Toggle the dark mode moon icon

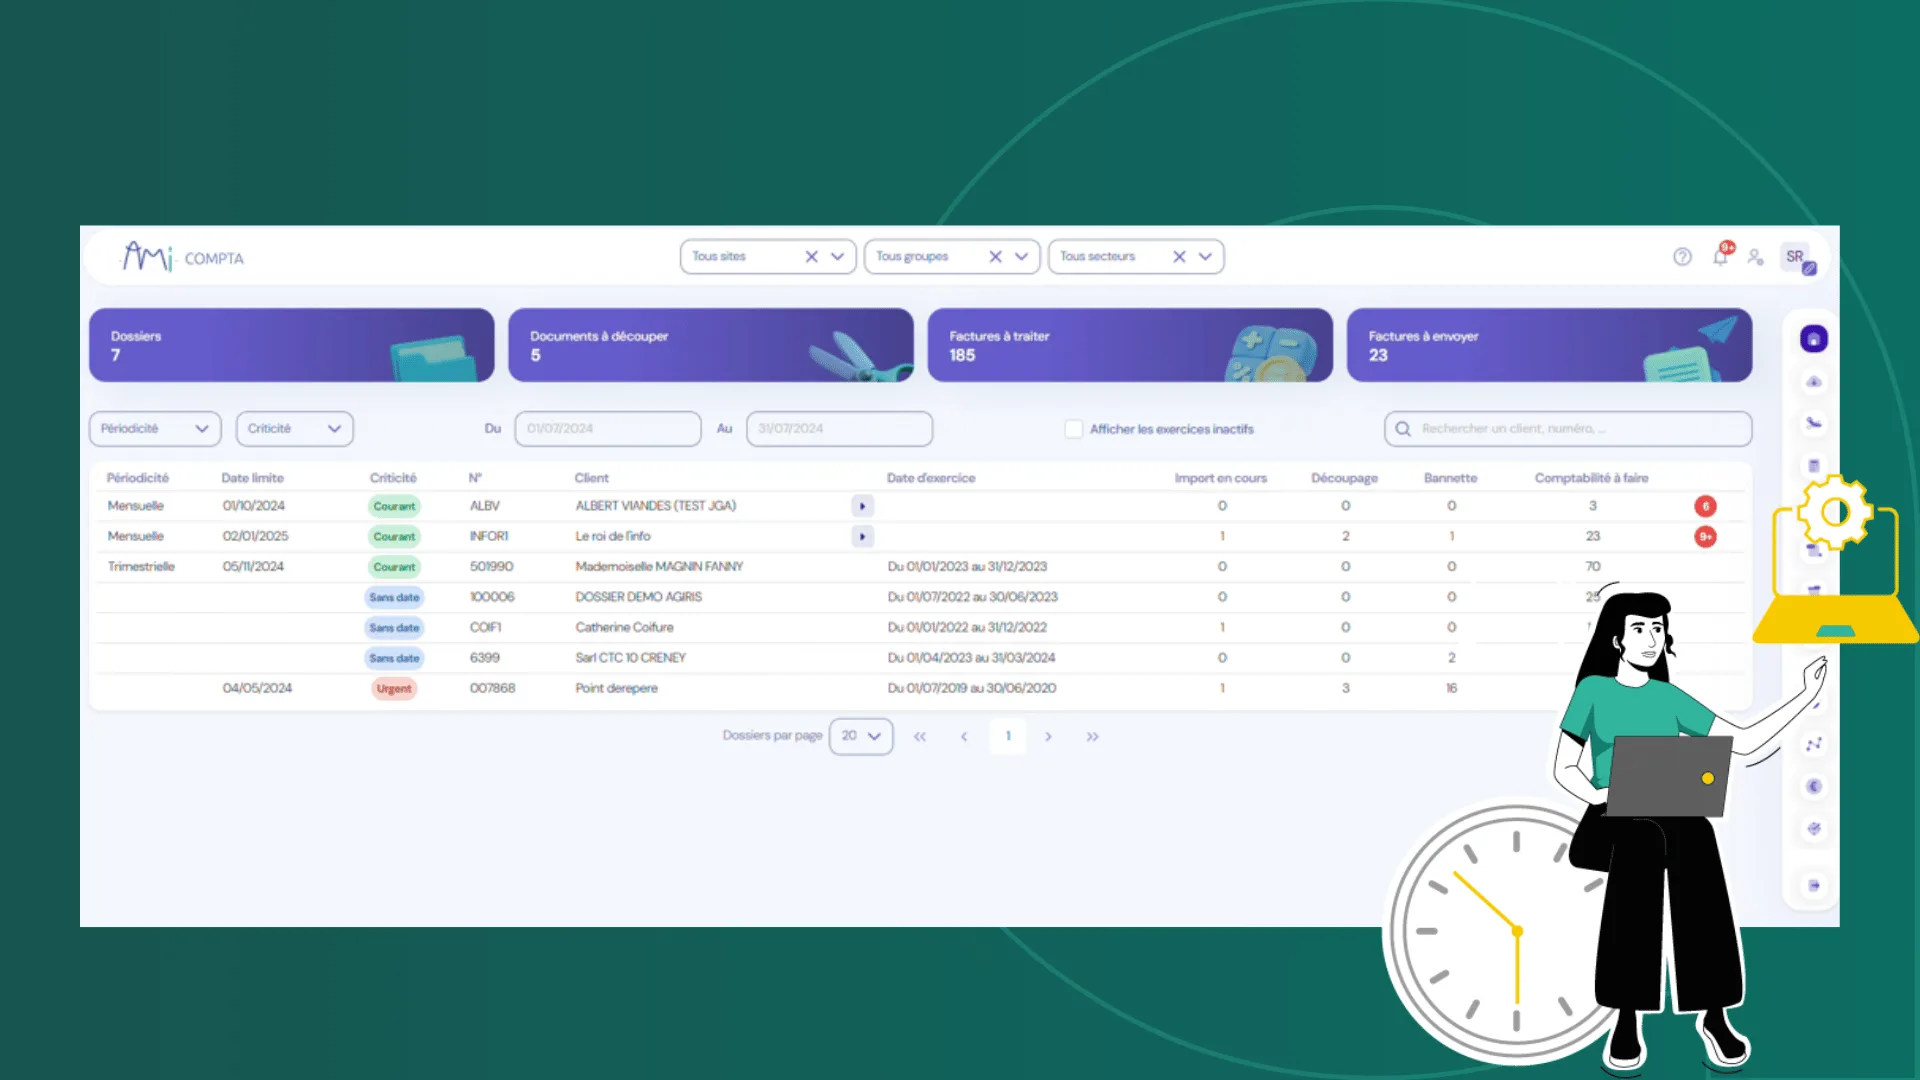tap(1813, 786)
